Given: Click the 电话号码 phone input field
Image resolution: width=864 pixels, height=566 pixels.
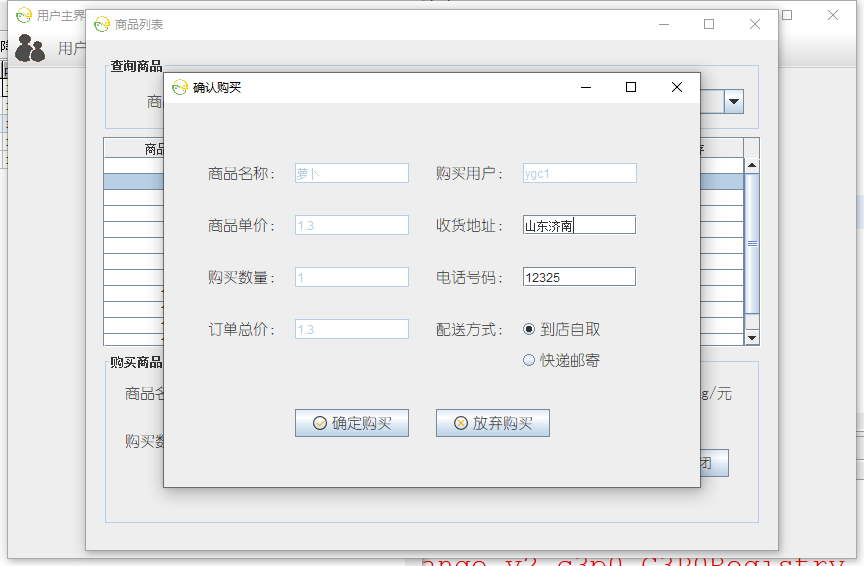Looking at the screenshot, I should click(x=579, y=277).
